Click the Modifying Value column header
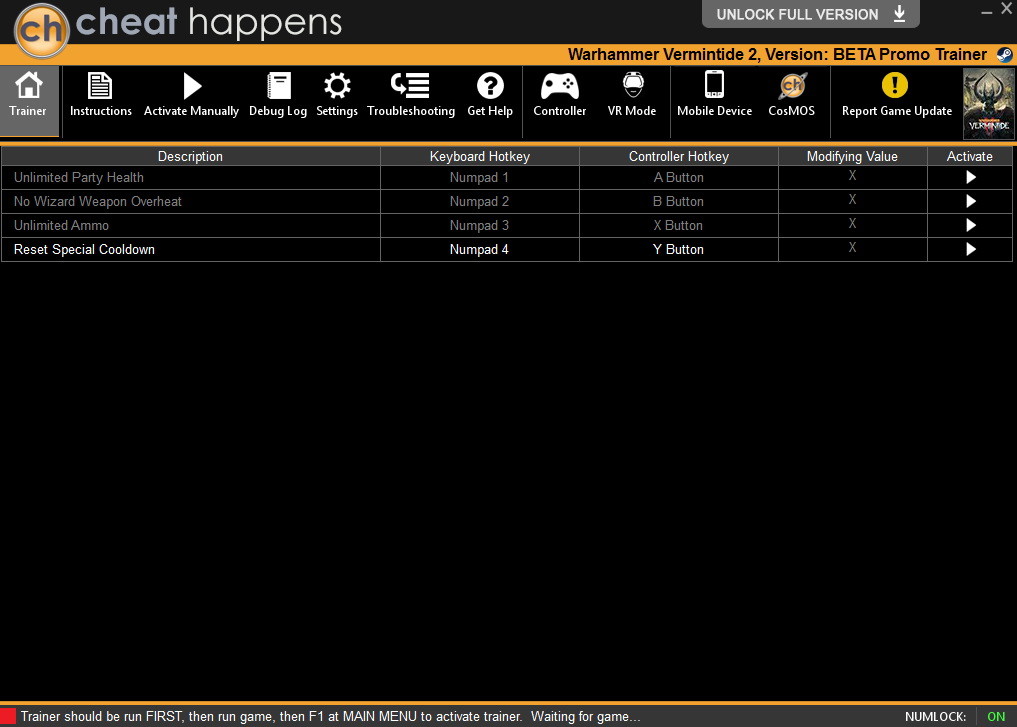 (852, 156)
